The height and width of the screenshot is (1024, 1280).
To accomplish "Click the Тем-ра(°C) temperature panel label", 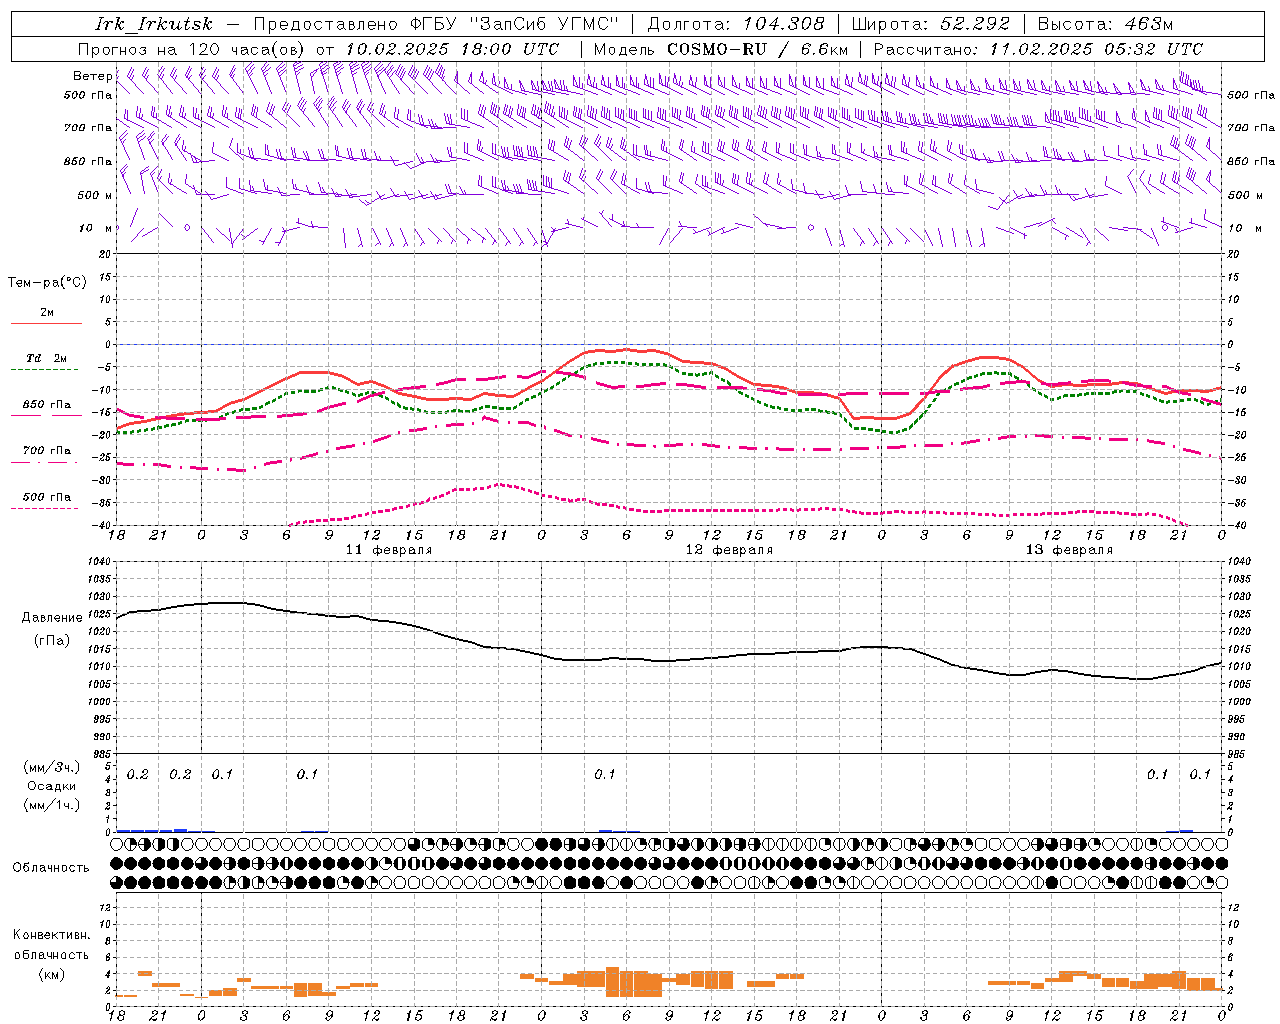I will coord(47,283).
